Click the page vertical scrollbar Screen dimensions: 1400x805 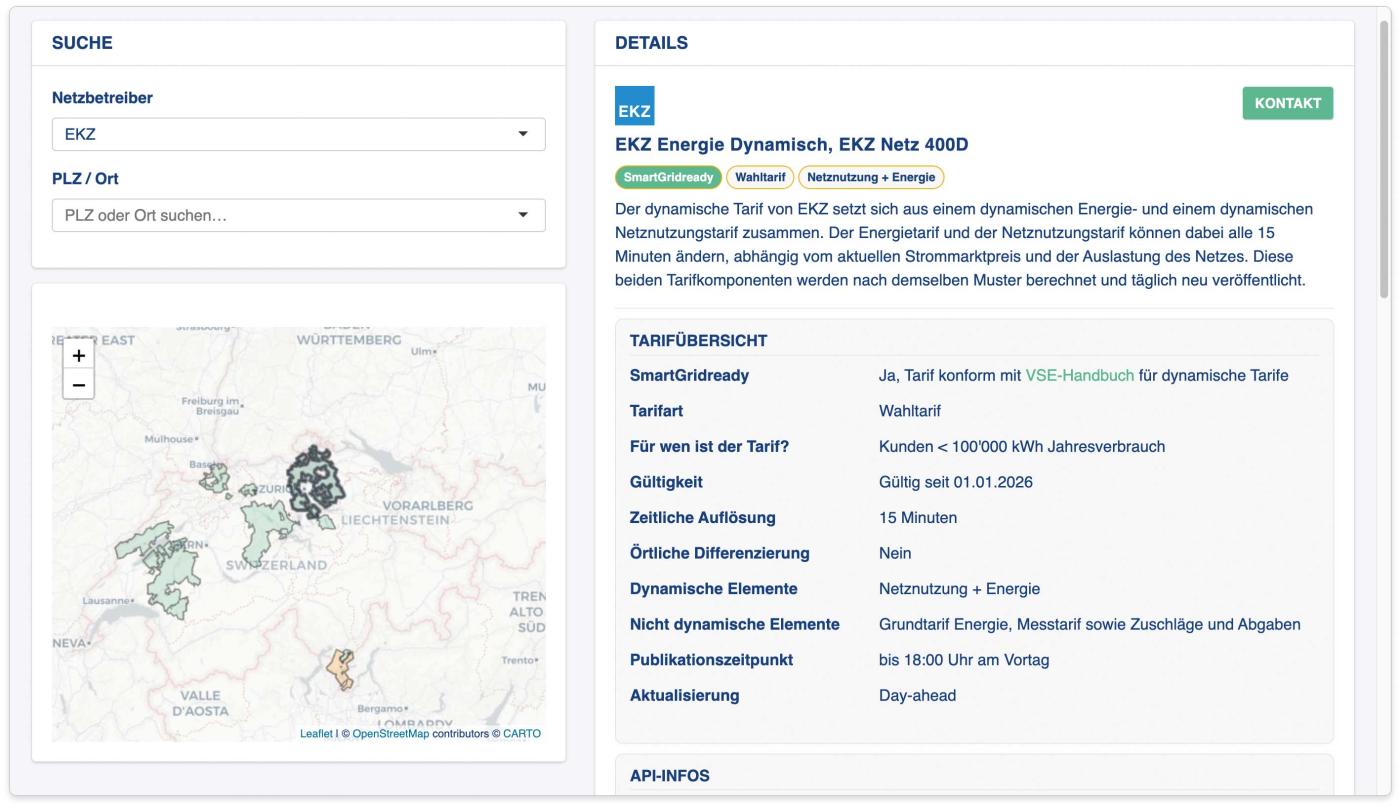click(1385, 160)
